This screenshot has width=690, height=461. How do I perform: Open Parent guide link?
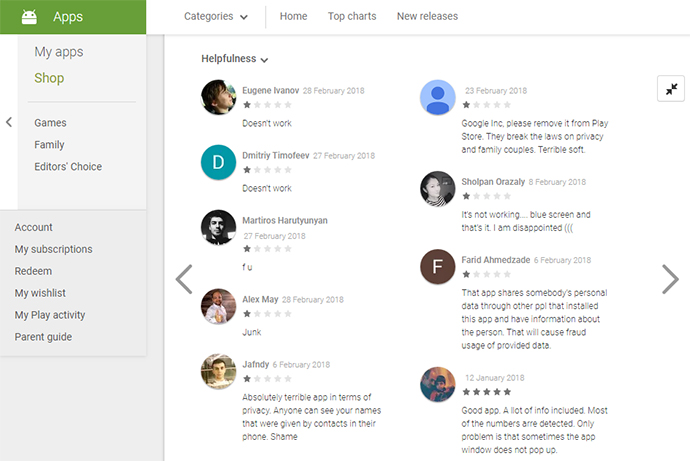[43, 337]
